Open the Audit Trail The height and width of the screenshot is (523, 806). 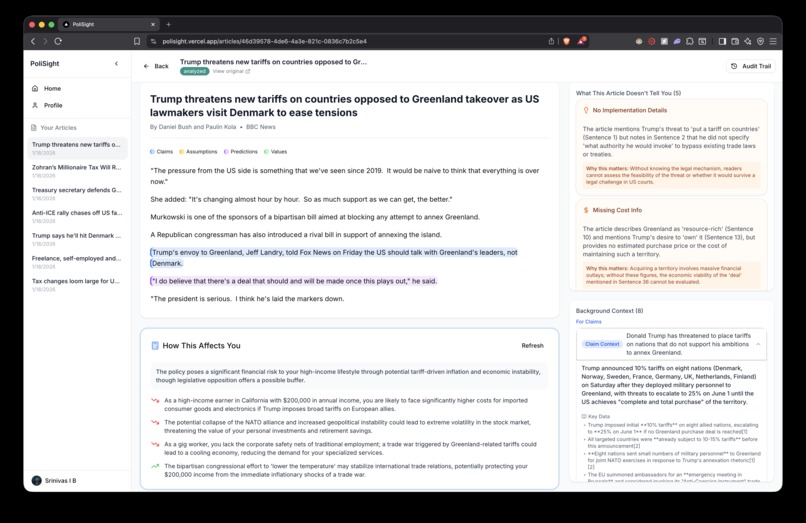pos(751,66)
